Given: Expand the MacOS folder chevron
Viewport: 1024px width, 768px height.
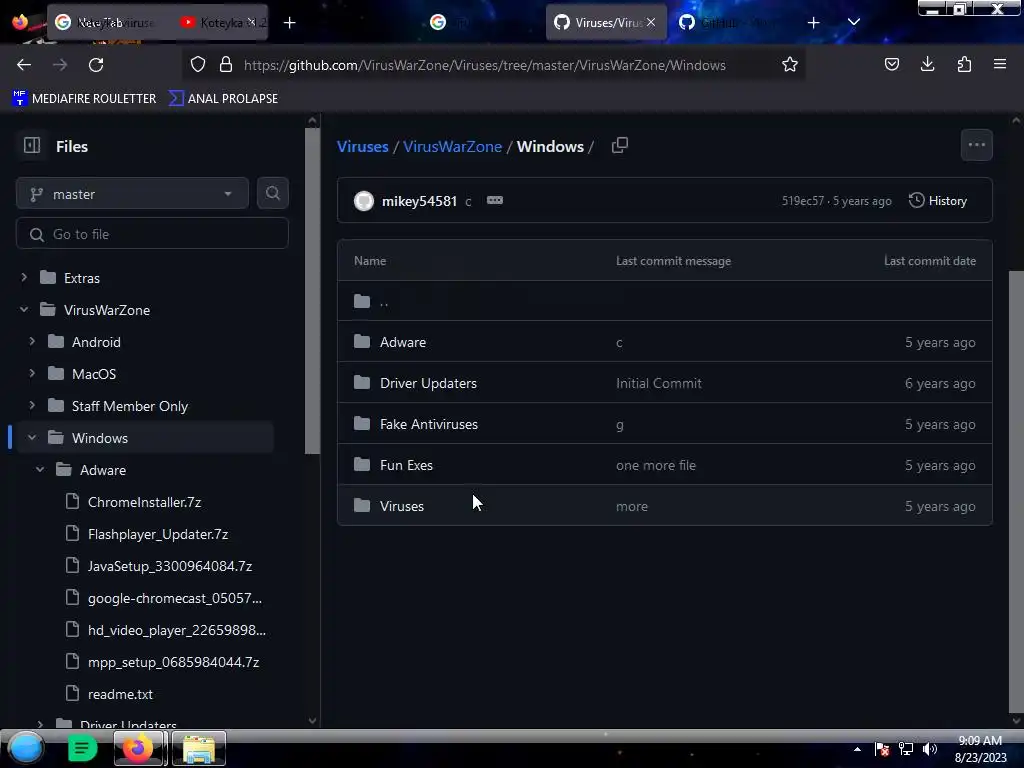Looking at the screenshot, I should 32,374.
